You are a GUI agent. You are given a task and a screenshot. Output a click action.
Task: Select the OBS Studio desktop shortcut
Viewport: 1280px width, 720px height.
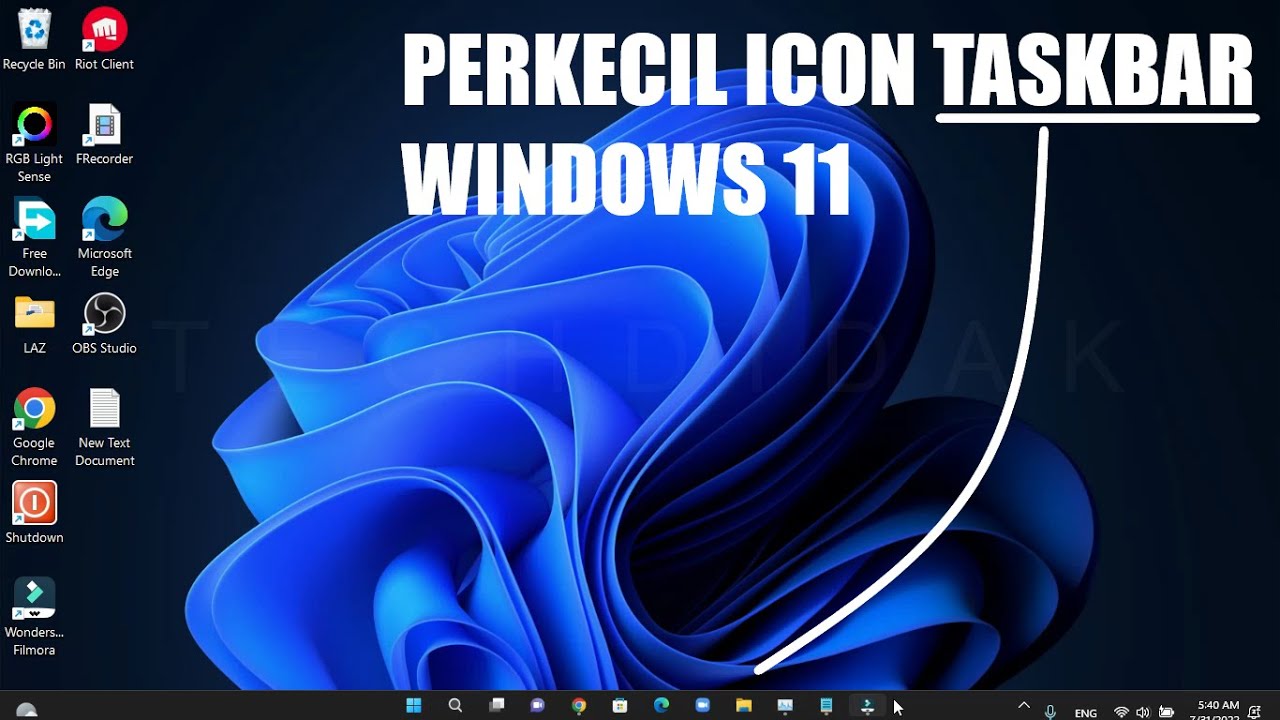(104, 325)
